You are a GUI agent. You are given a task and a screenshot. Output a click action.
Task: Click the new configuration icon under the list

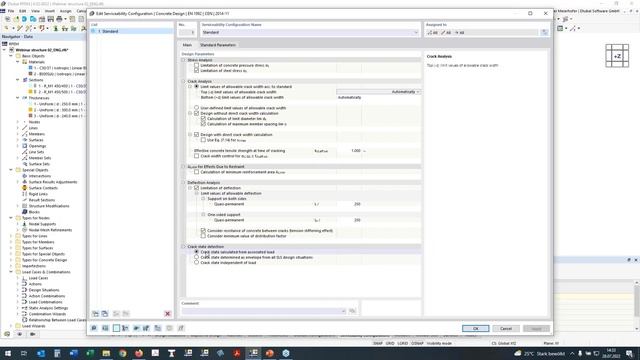click(x=96, y=313)
